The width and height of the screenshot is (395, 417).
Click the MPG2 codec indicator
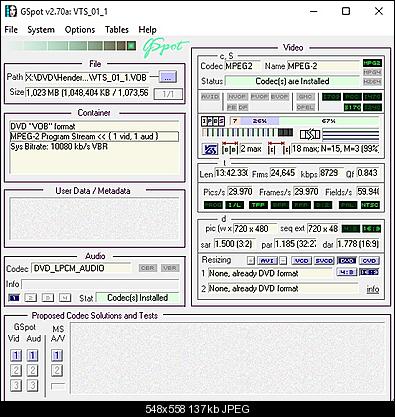tap(372, 63)
